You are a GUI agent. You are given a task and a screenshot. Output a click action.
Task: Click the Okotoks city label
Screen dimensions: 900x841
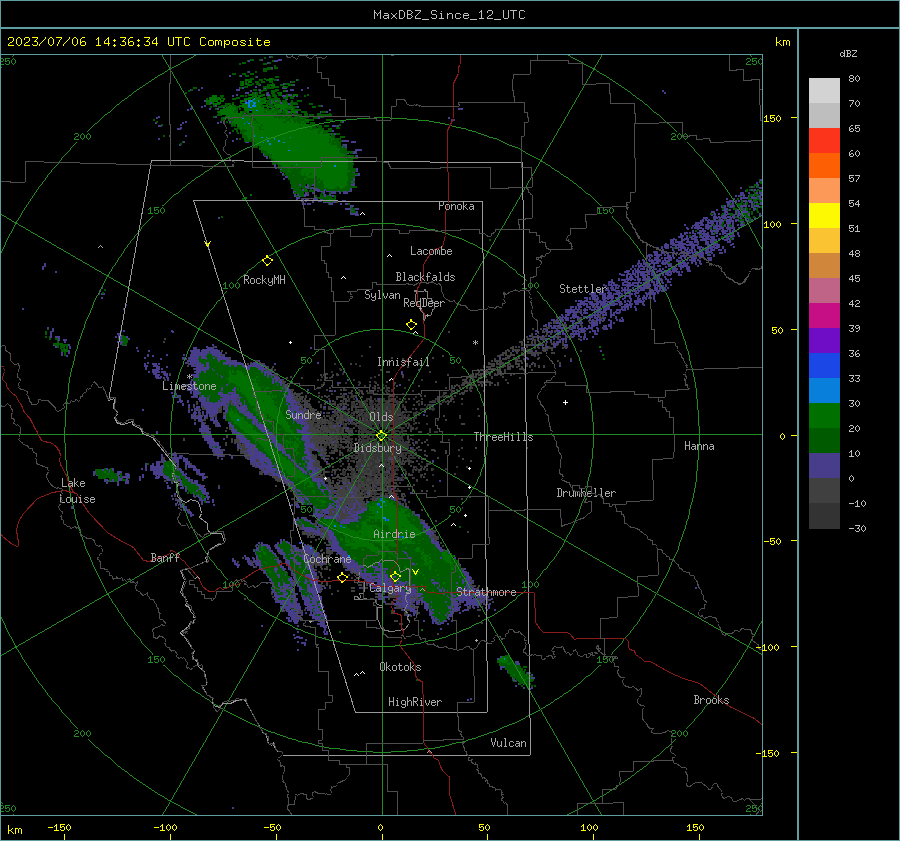tap(400, 667)
